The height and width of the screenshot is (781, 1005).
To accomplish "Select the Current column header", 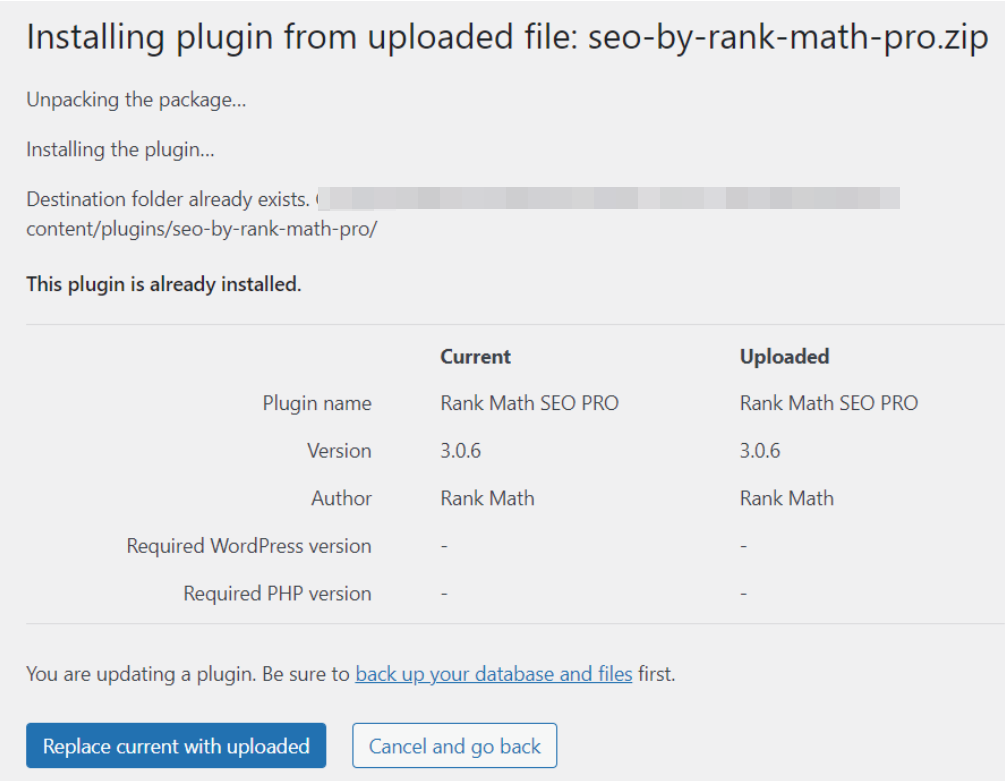I will point(475,357).
